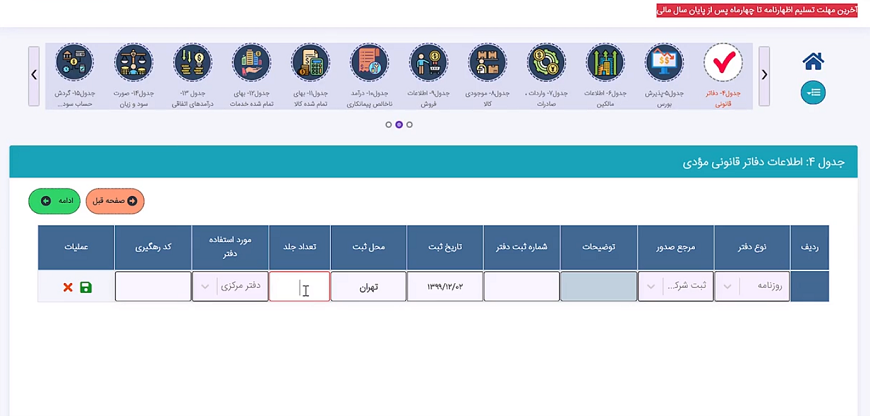
Task: Open the جدول۹ اطلاعات فروش icon
Action: click(x=429, y=63)
